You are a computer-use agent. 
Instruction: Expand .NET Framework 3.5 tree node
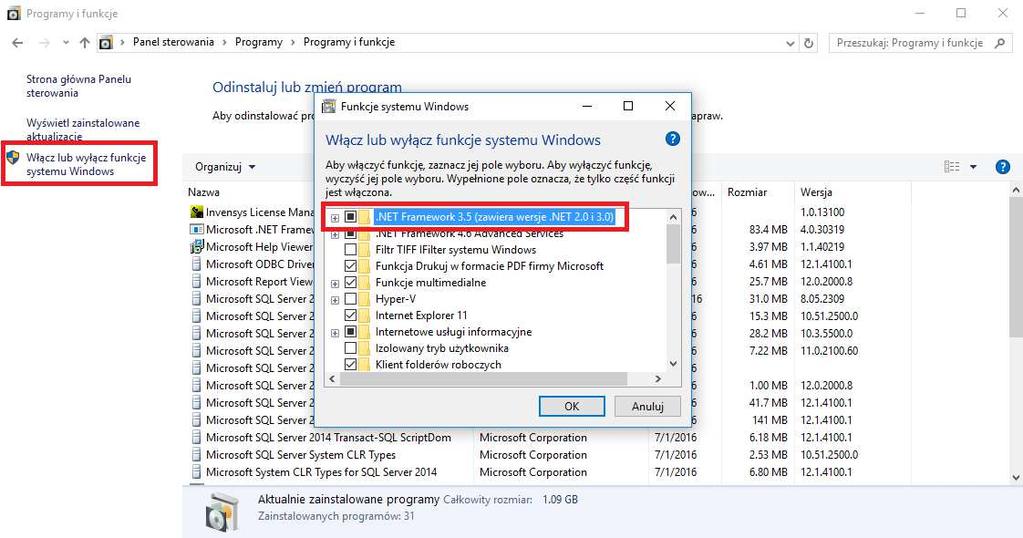(335, 218)
